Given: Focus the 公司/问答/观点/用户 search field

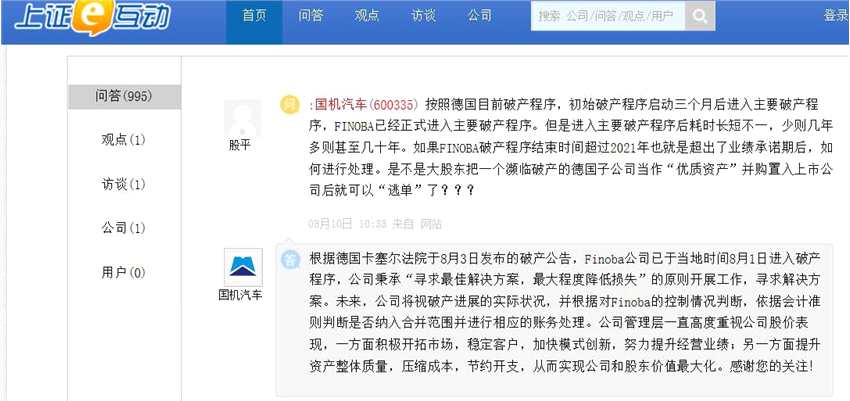Looking at the screenshot, I should pyautogui.click(x=608, y=17).
